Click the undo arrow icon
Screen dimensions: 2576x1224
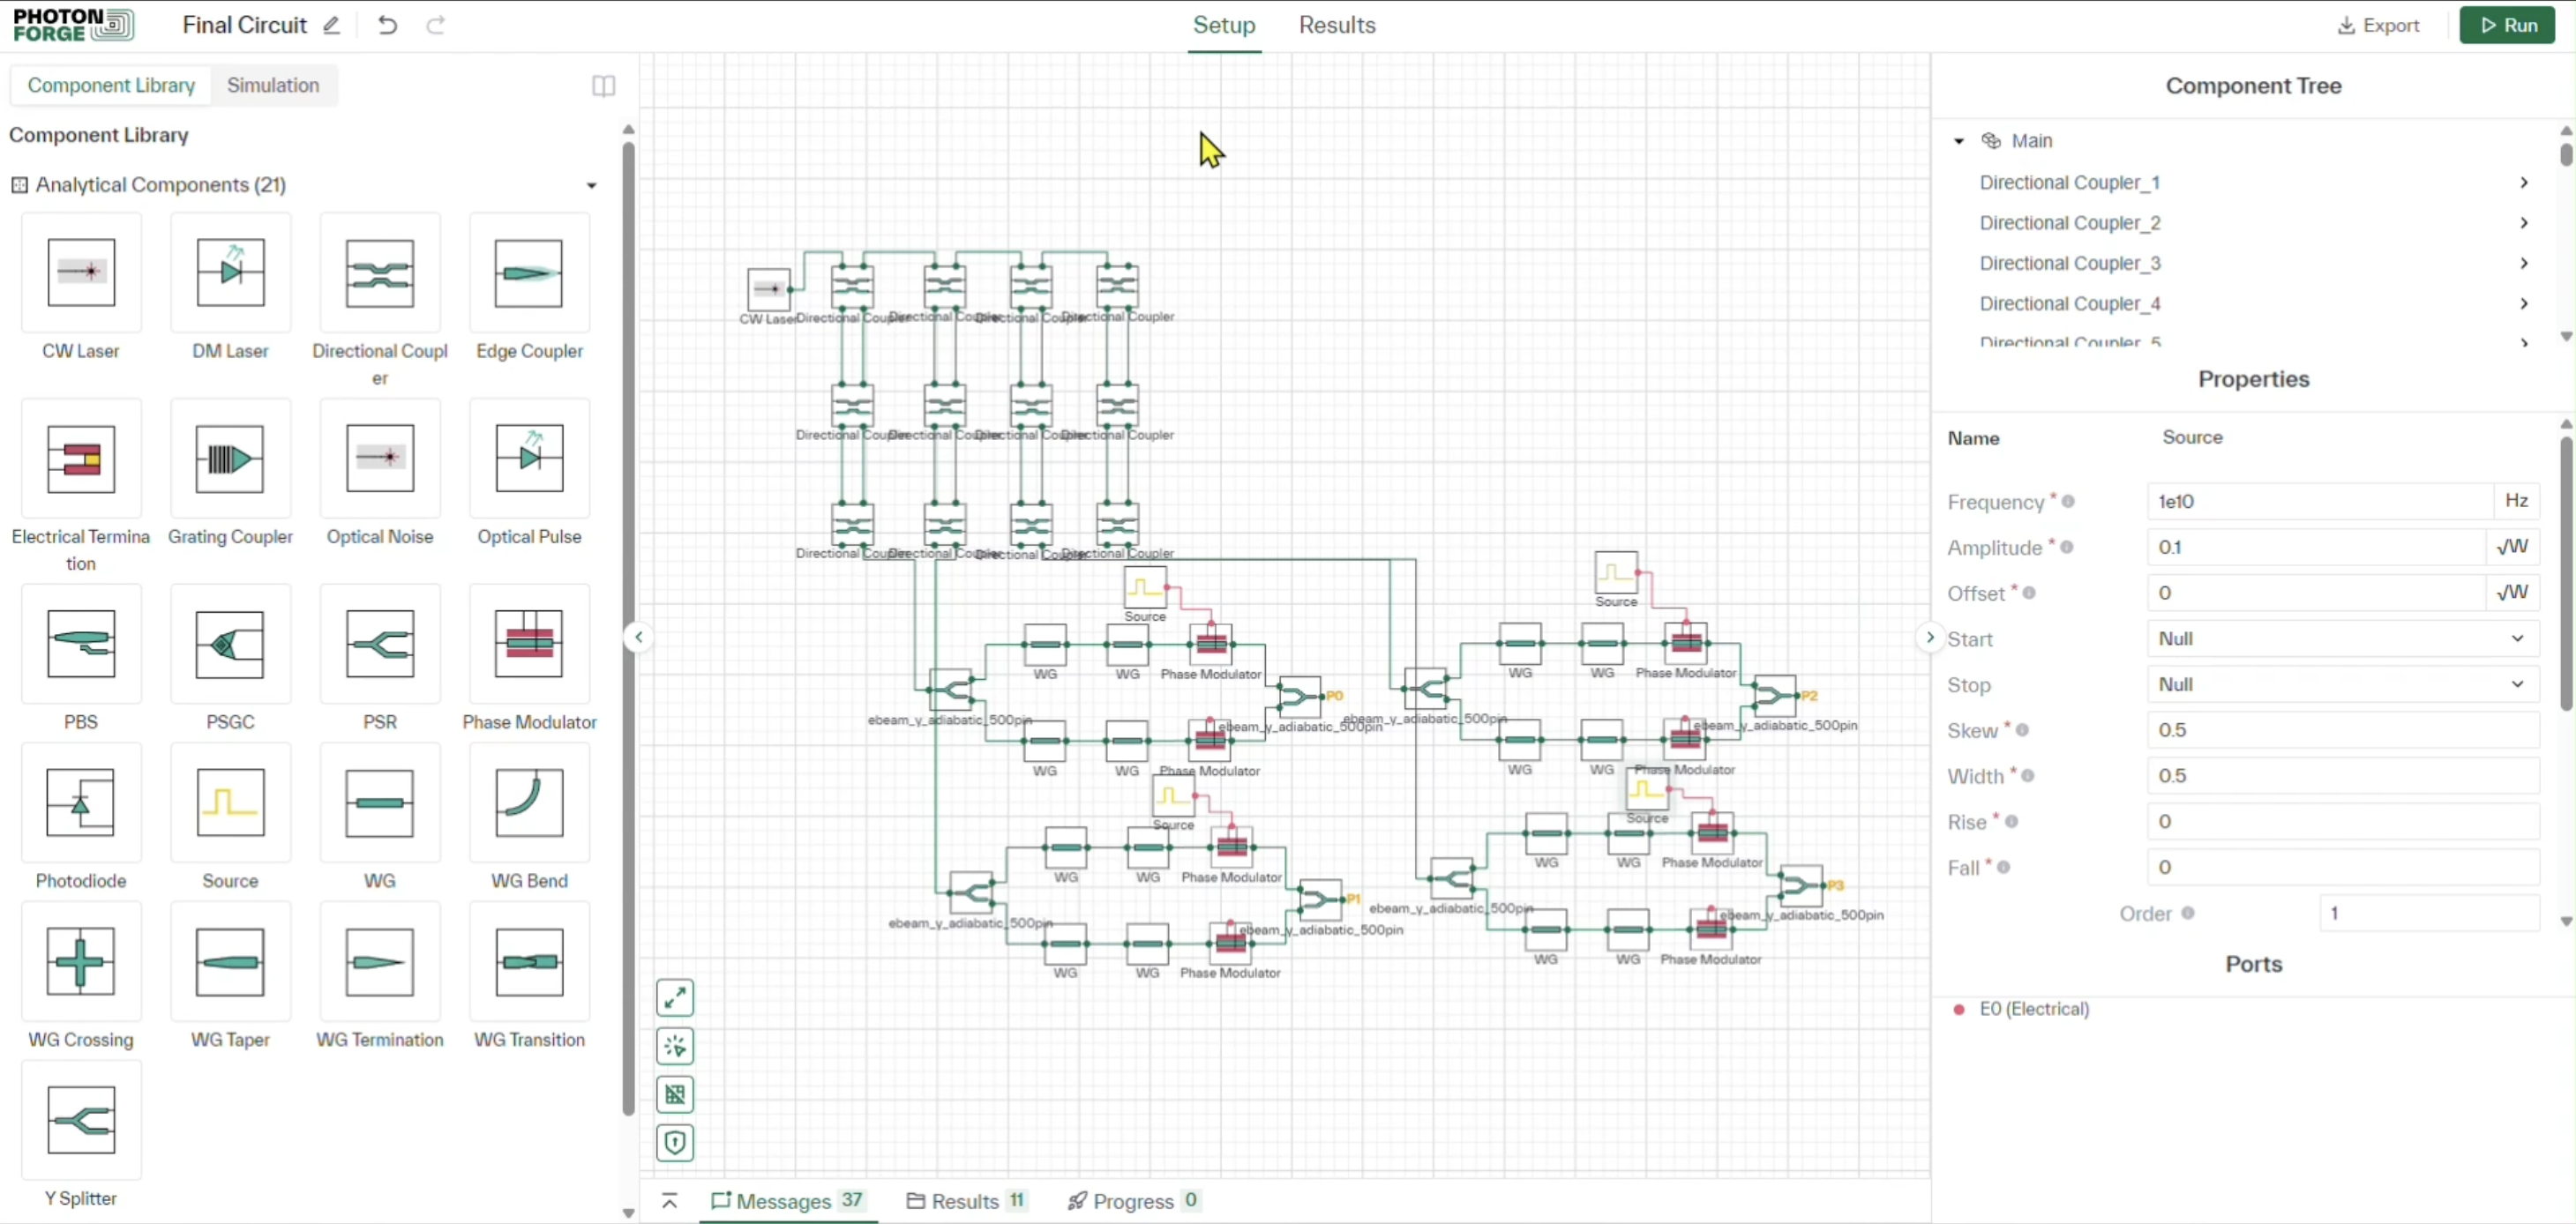(387, 25)
